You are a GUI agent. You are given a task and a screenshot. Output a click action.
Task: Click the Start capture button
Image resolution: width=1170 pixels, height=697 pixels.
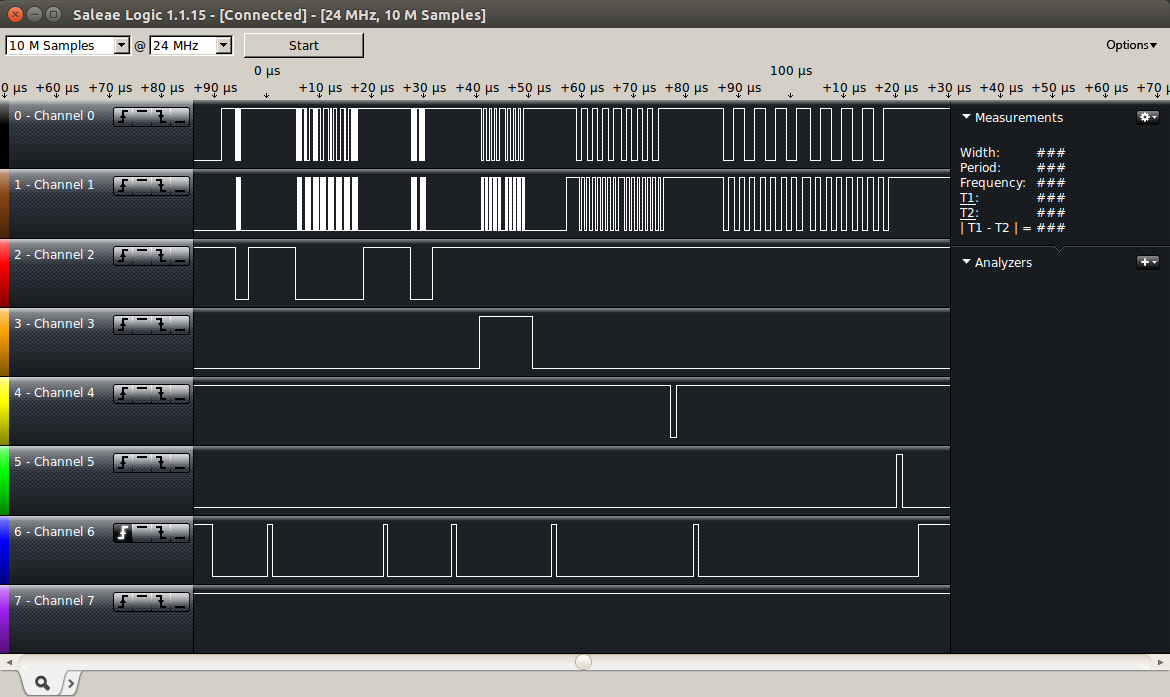point(304,46)
